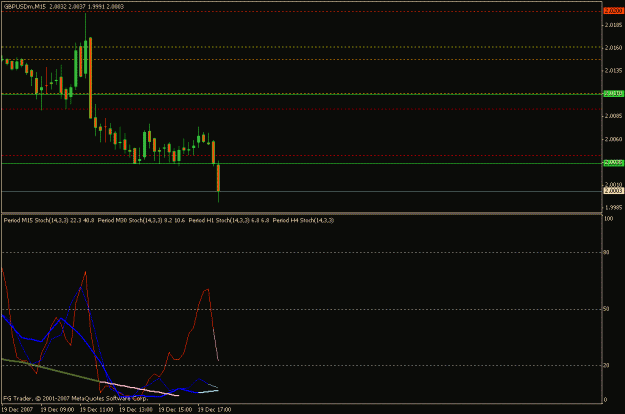
Task: Click the 100 level on stochastic scale
Action: pyautogui.click(x=609, y=218)
